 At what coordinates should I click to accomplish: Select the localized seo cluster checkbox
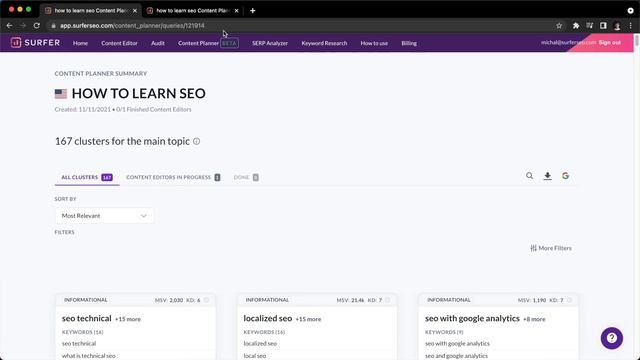[387, 300]
